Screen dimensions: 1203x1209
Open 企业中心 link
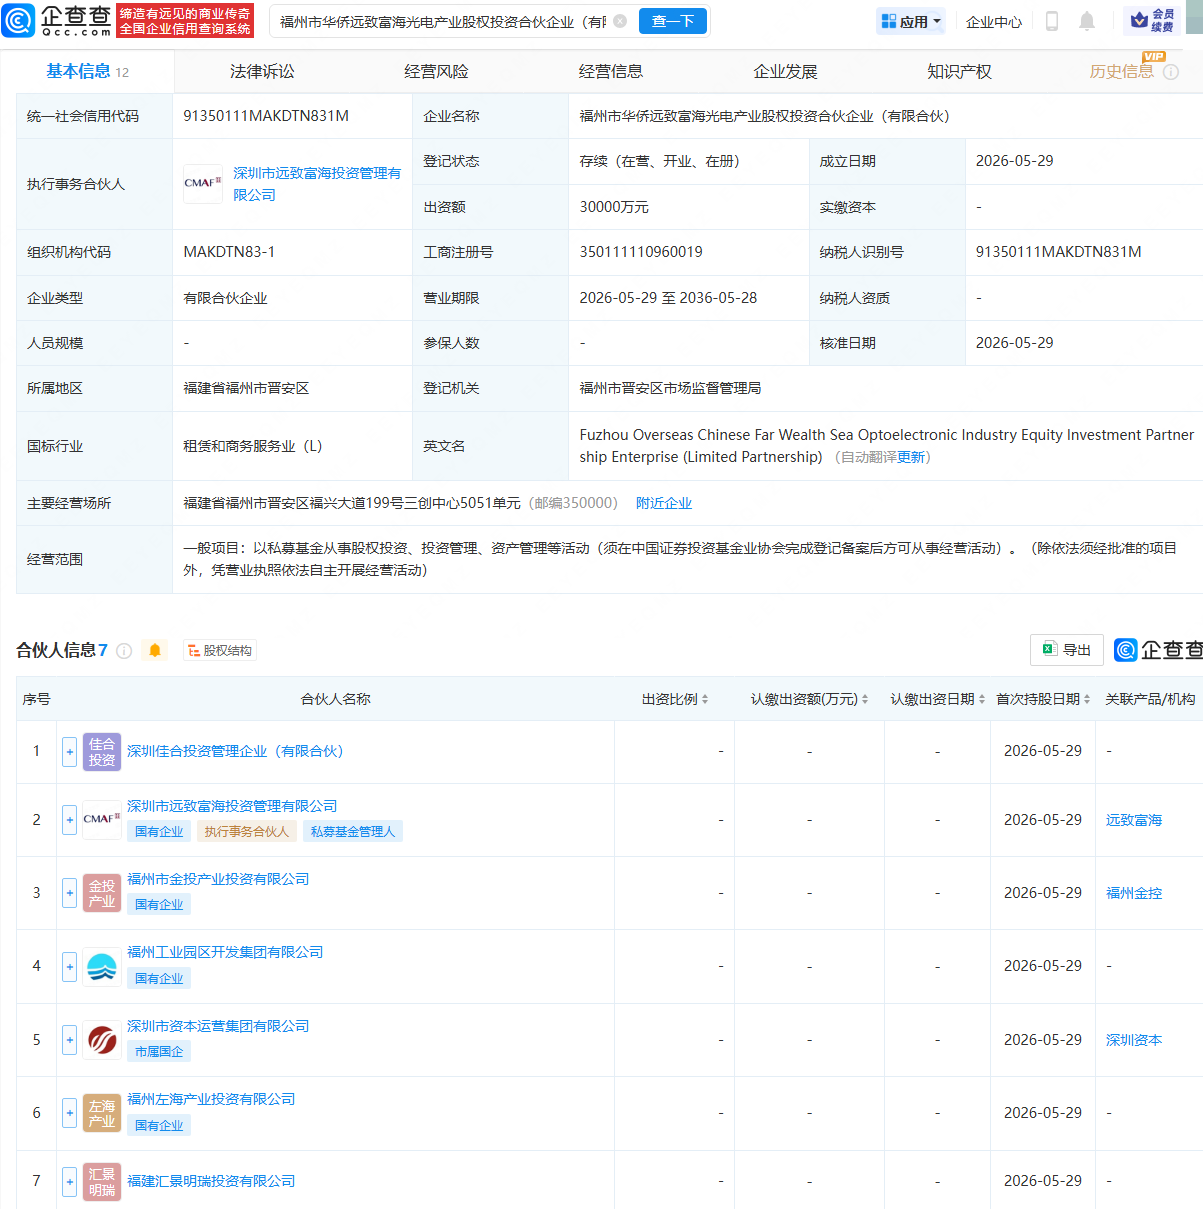(994, 21)
